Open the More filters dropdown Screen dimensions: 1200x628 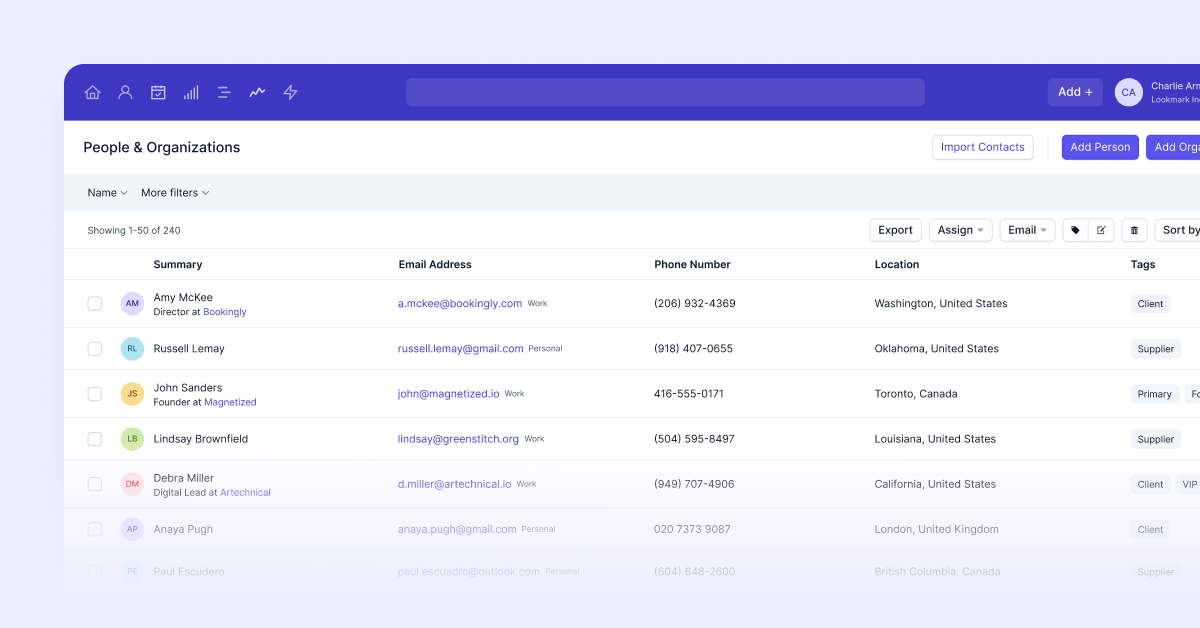point(175,192)
